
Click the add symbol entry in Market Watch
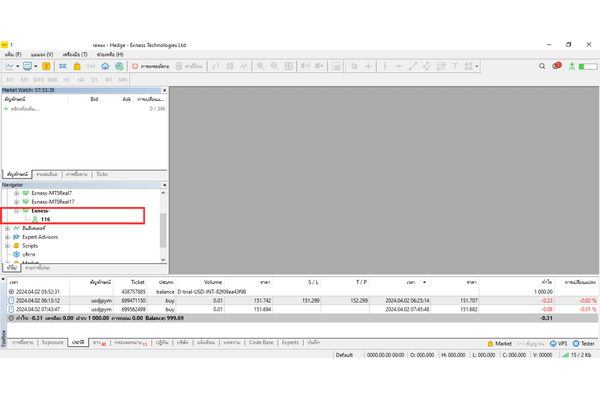coord(30,108)
